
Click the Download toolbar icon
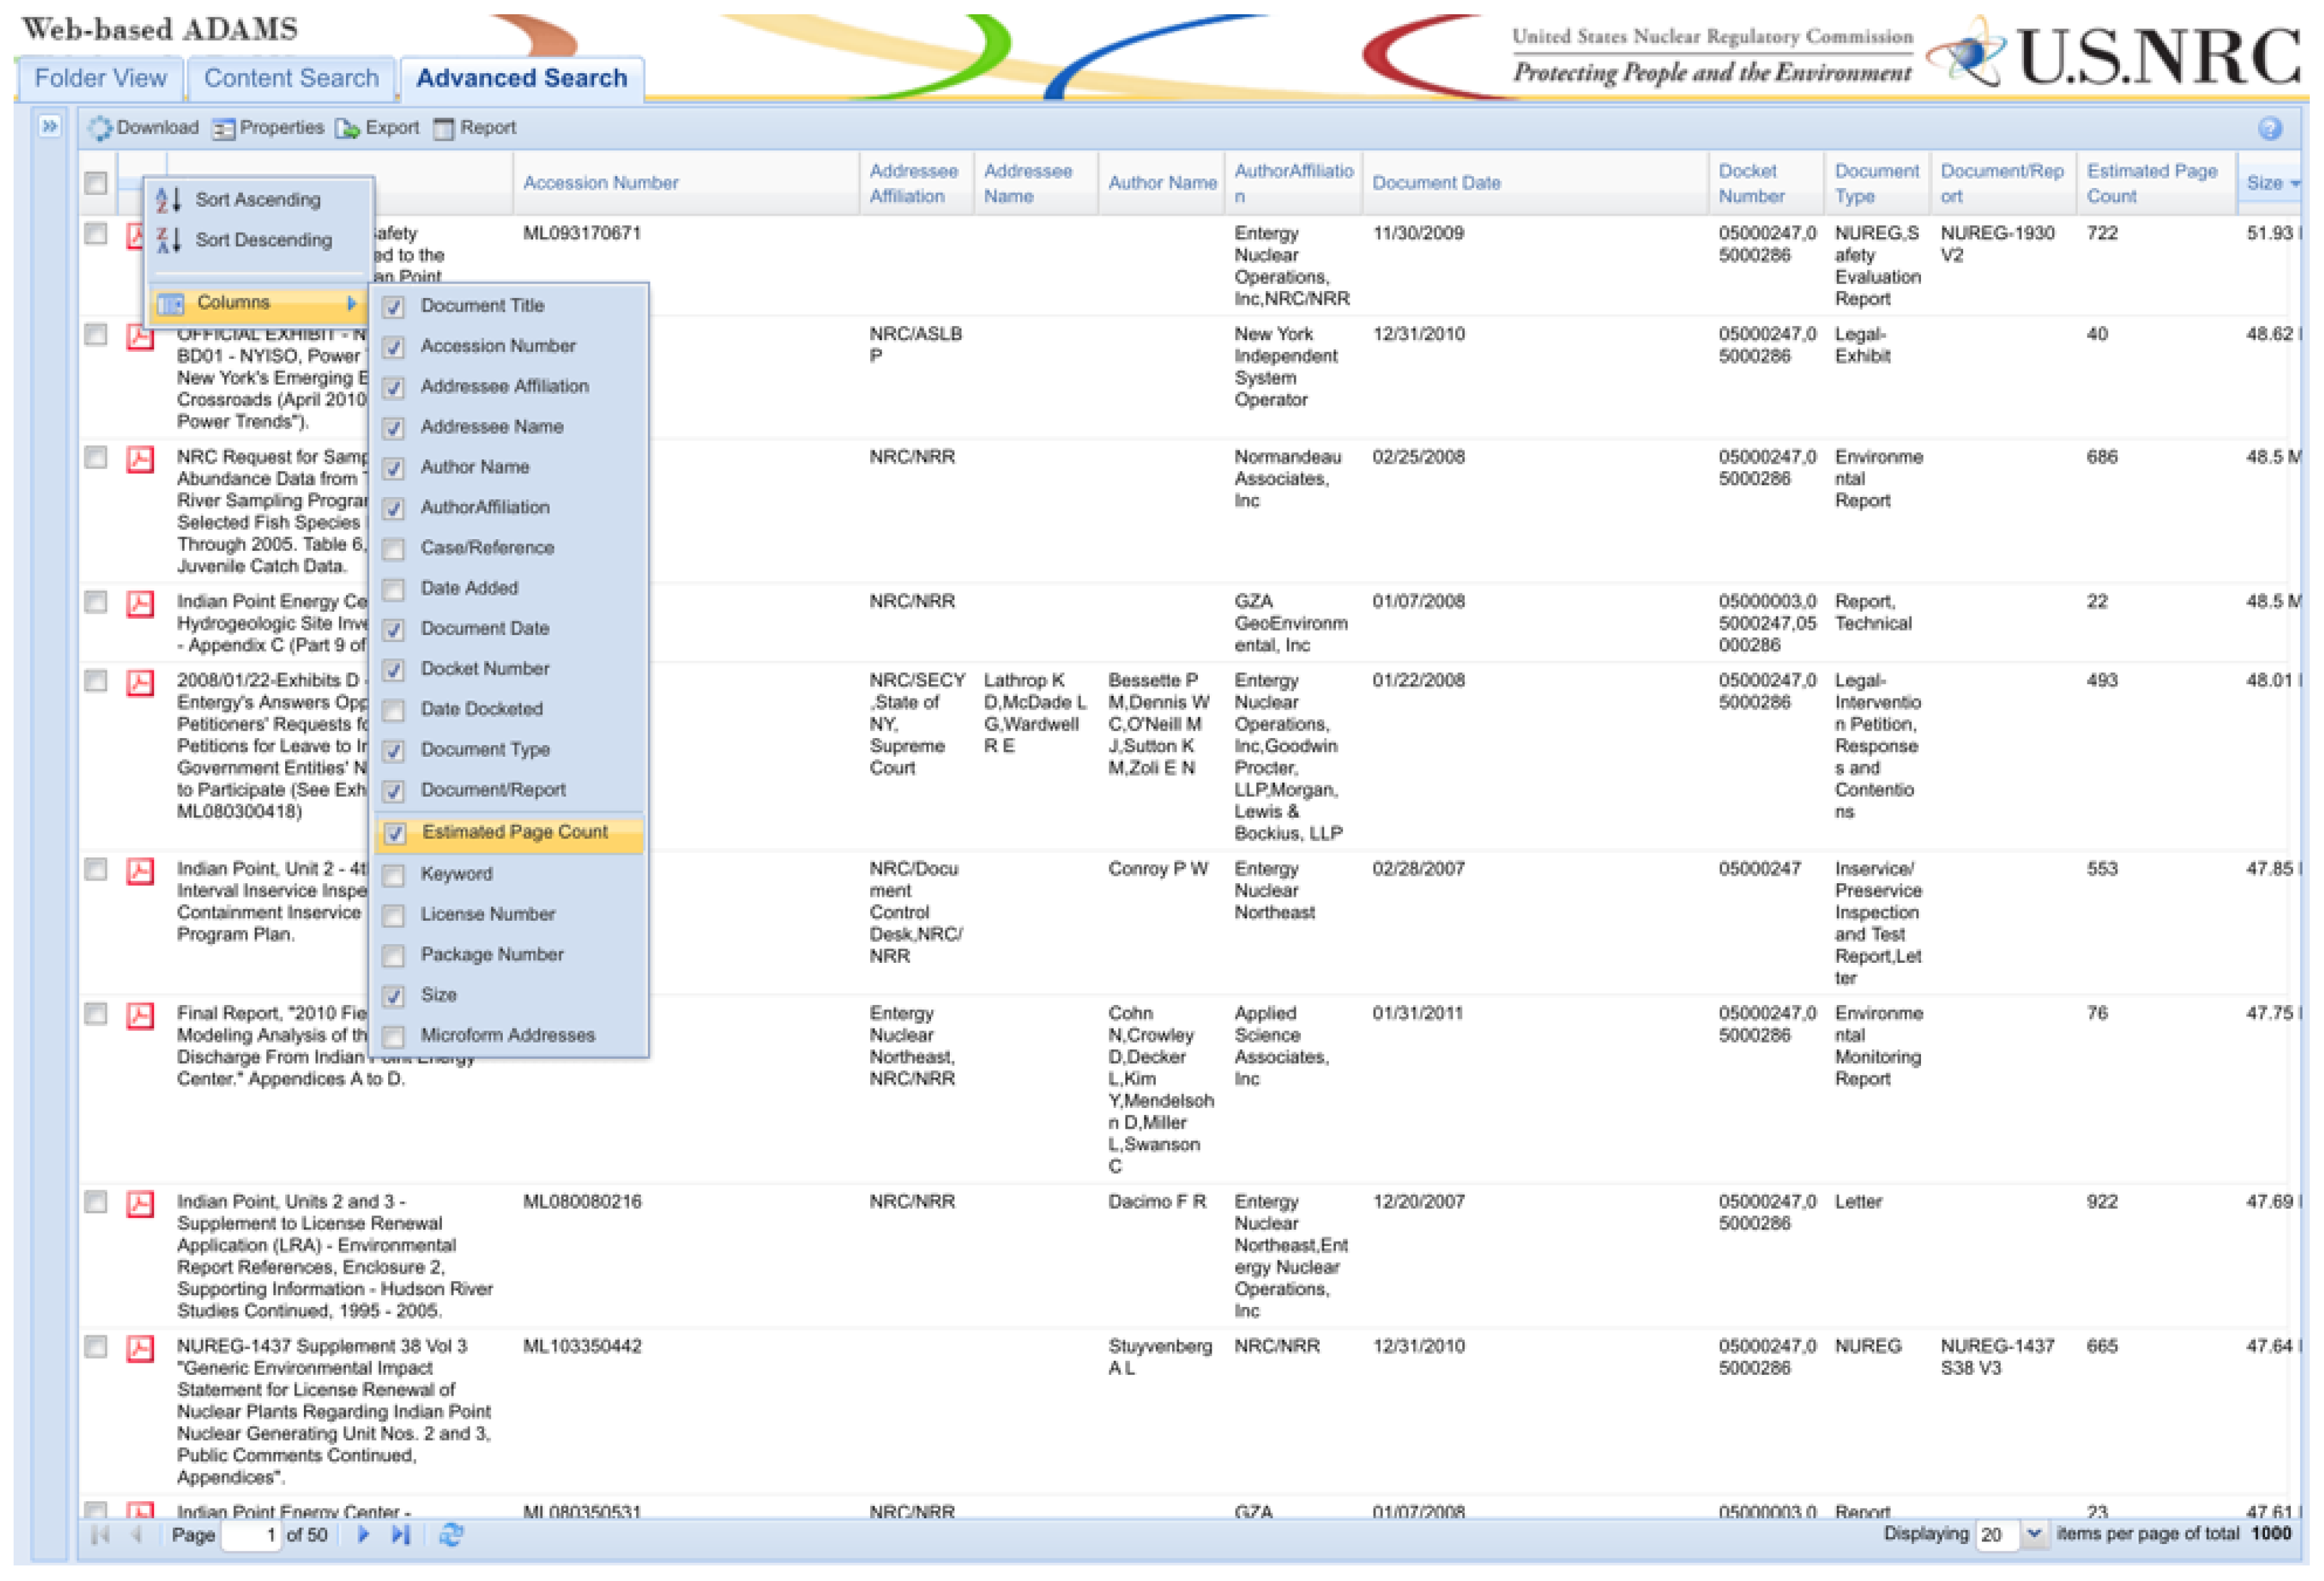[x=100, y=128]
